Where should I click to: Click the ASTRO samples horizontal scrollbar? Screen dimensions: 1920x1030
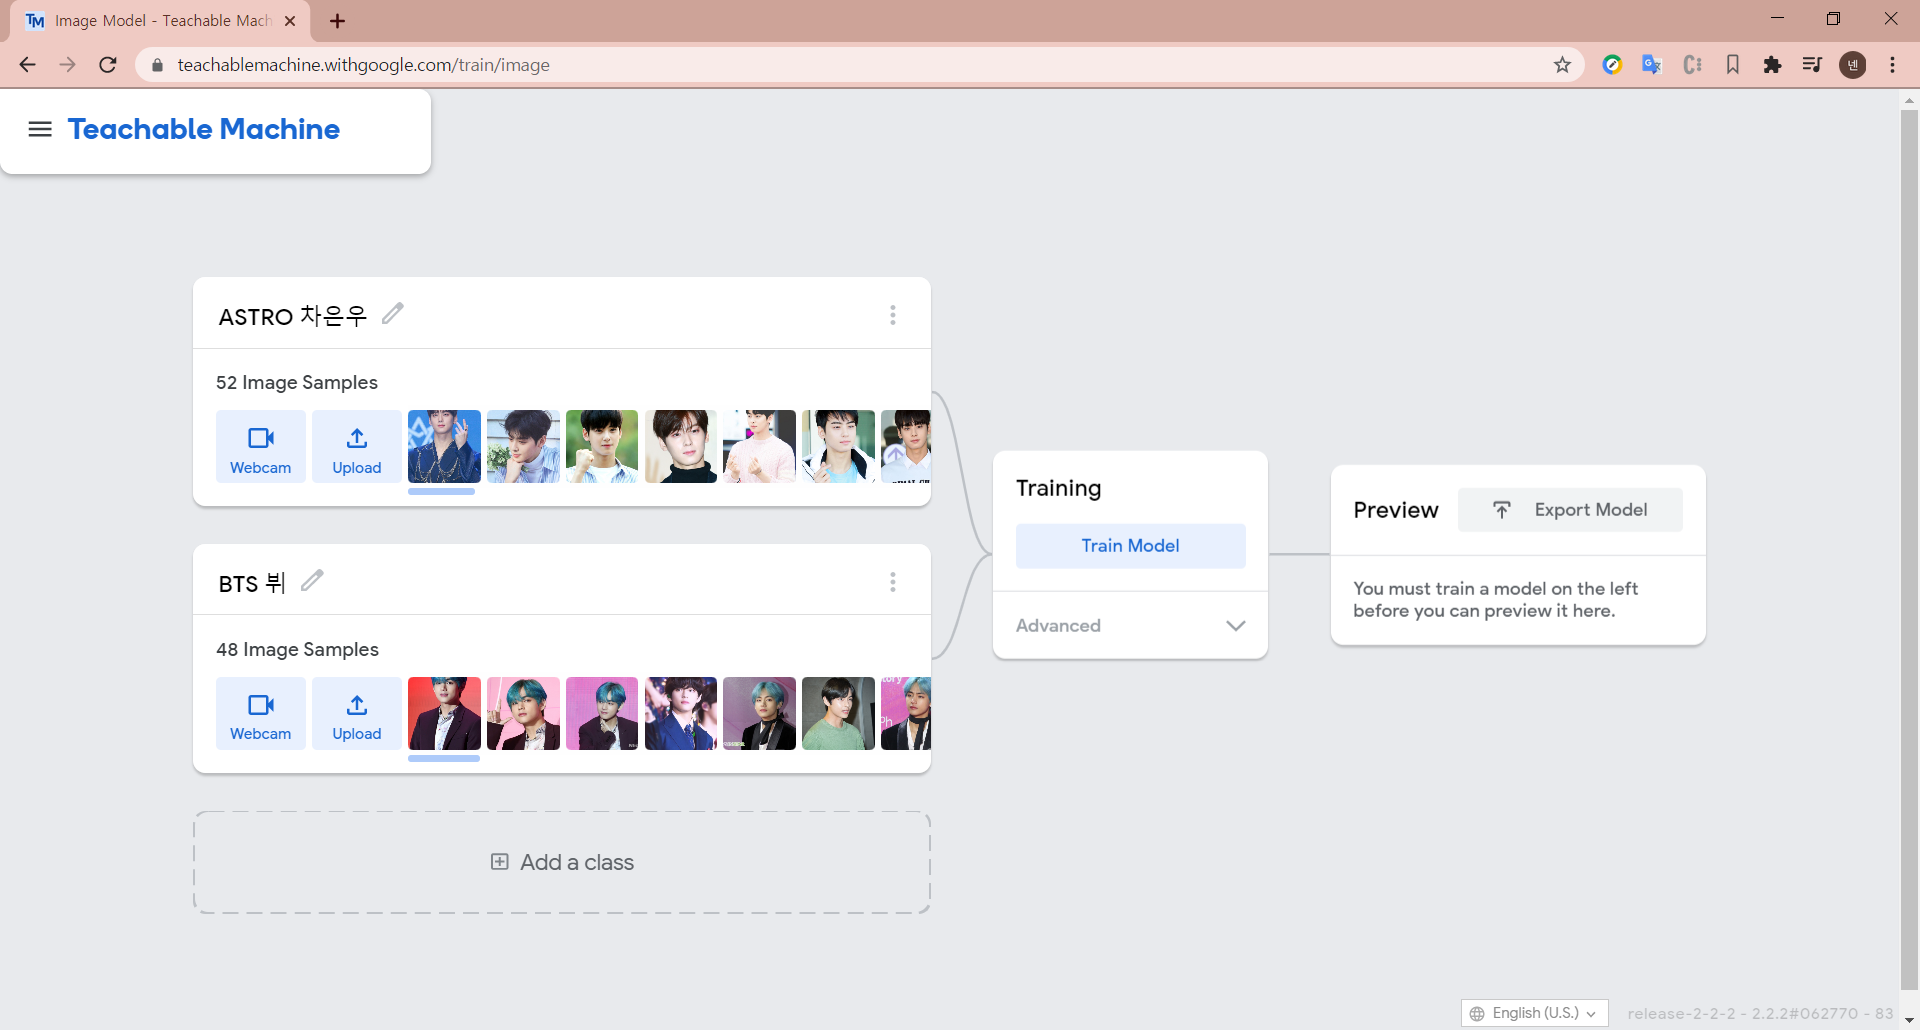[x=441, y=491]
